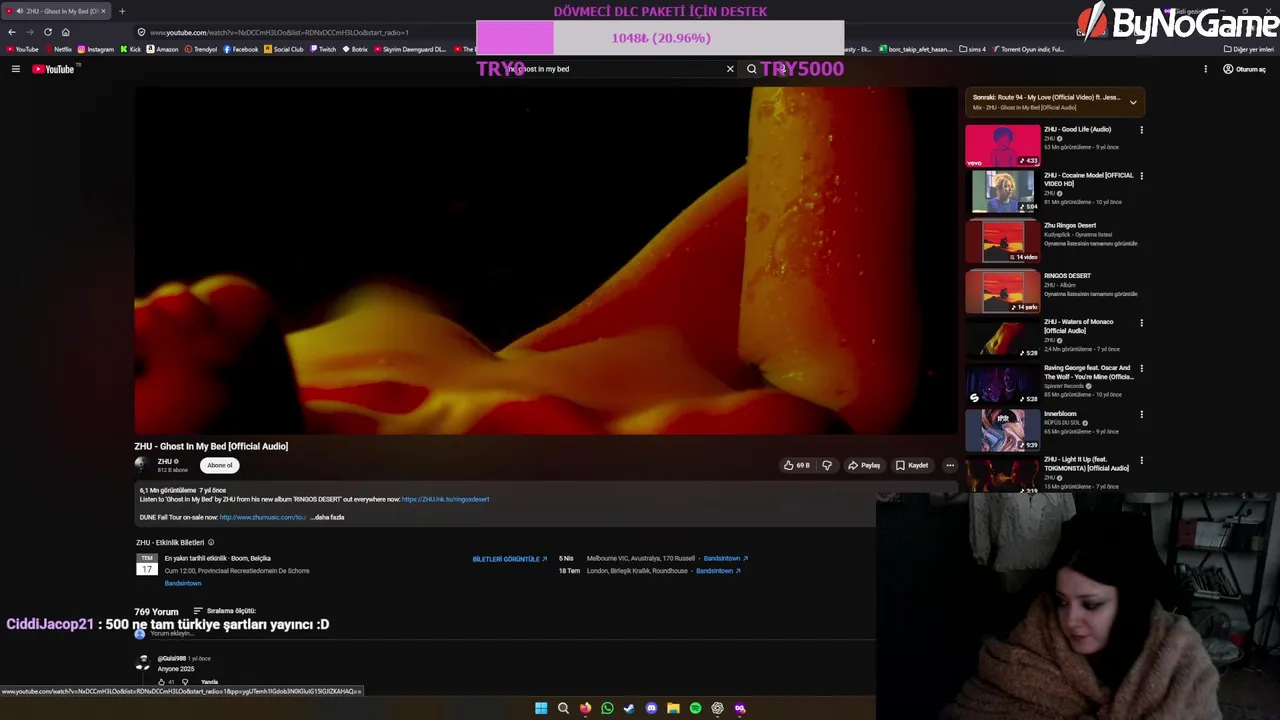Click the YouTube logo in the header
Image resolution: width=1280 pixels, height=720 pixels.
coord(53,69)
